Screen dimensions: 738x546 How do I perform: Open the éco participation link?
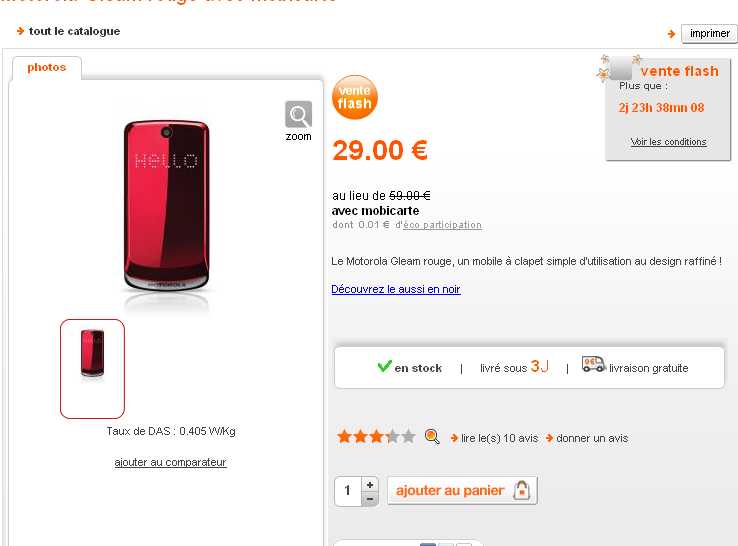pyautogui.click(x=442, y=225)
